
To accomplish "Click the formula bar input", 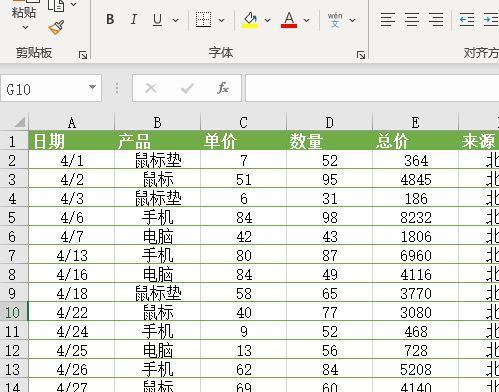I will tap(372, 88).
